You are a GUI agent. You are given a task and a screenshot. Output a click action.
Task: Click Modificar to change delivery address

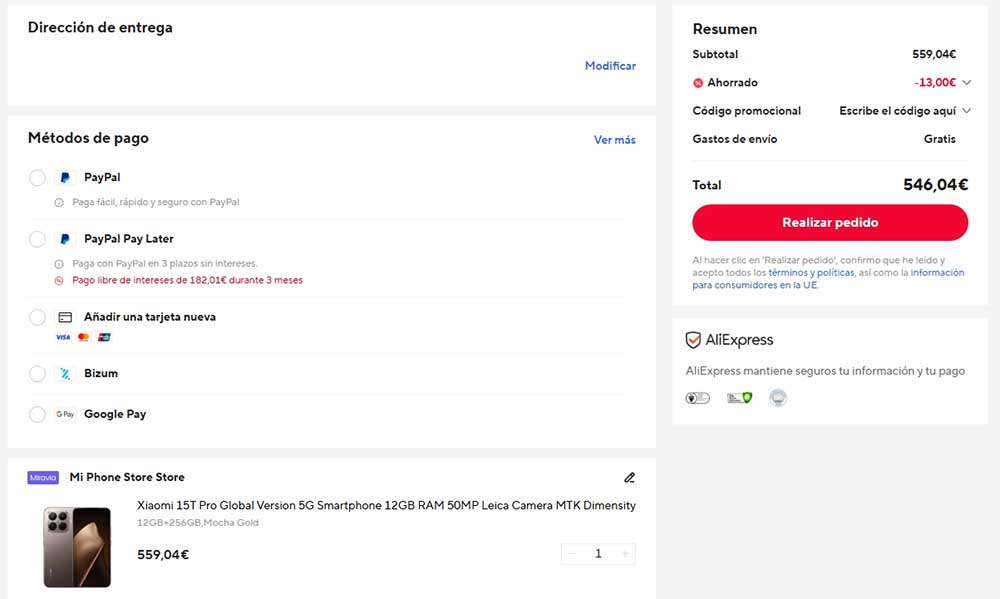tap(611, 65)
